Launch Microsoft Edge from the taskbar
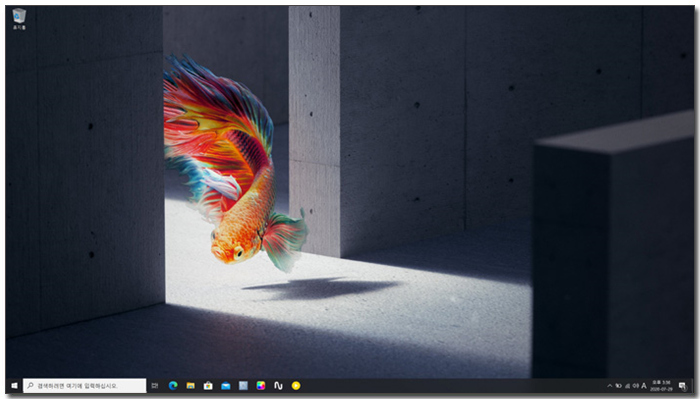Viewport: 700px width, 399px height. pos(173,386)
